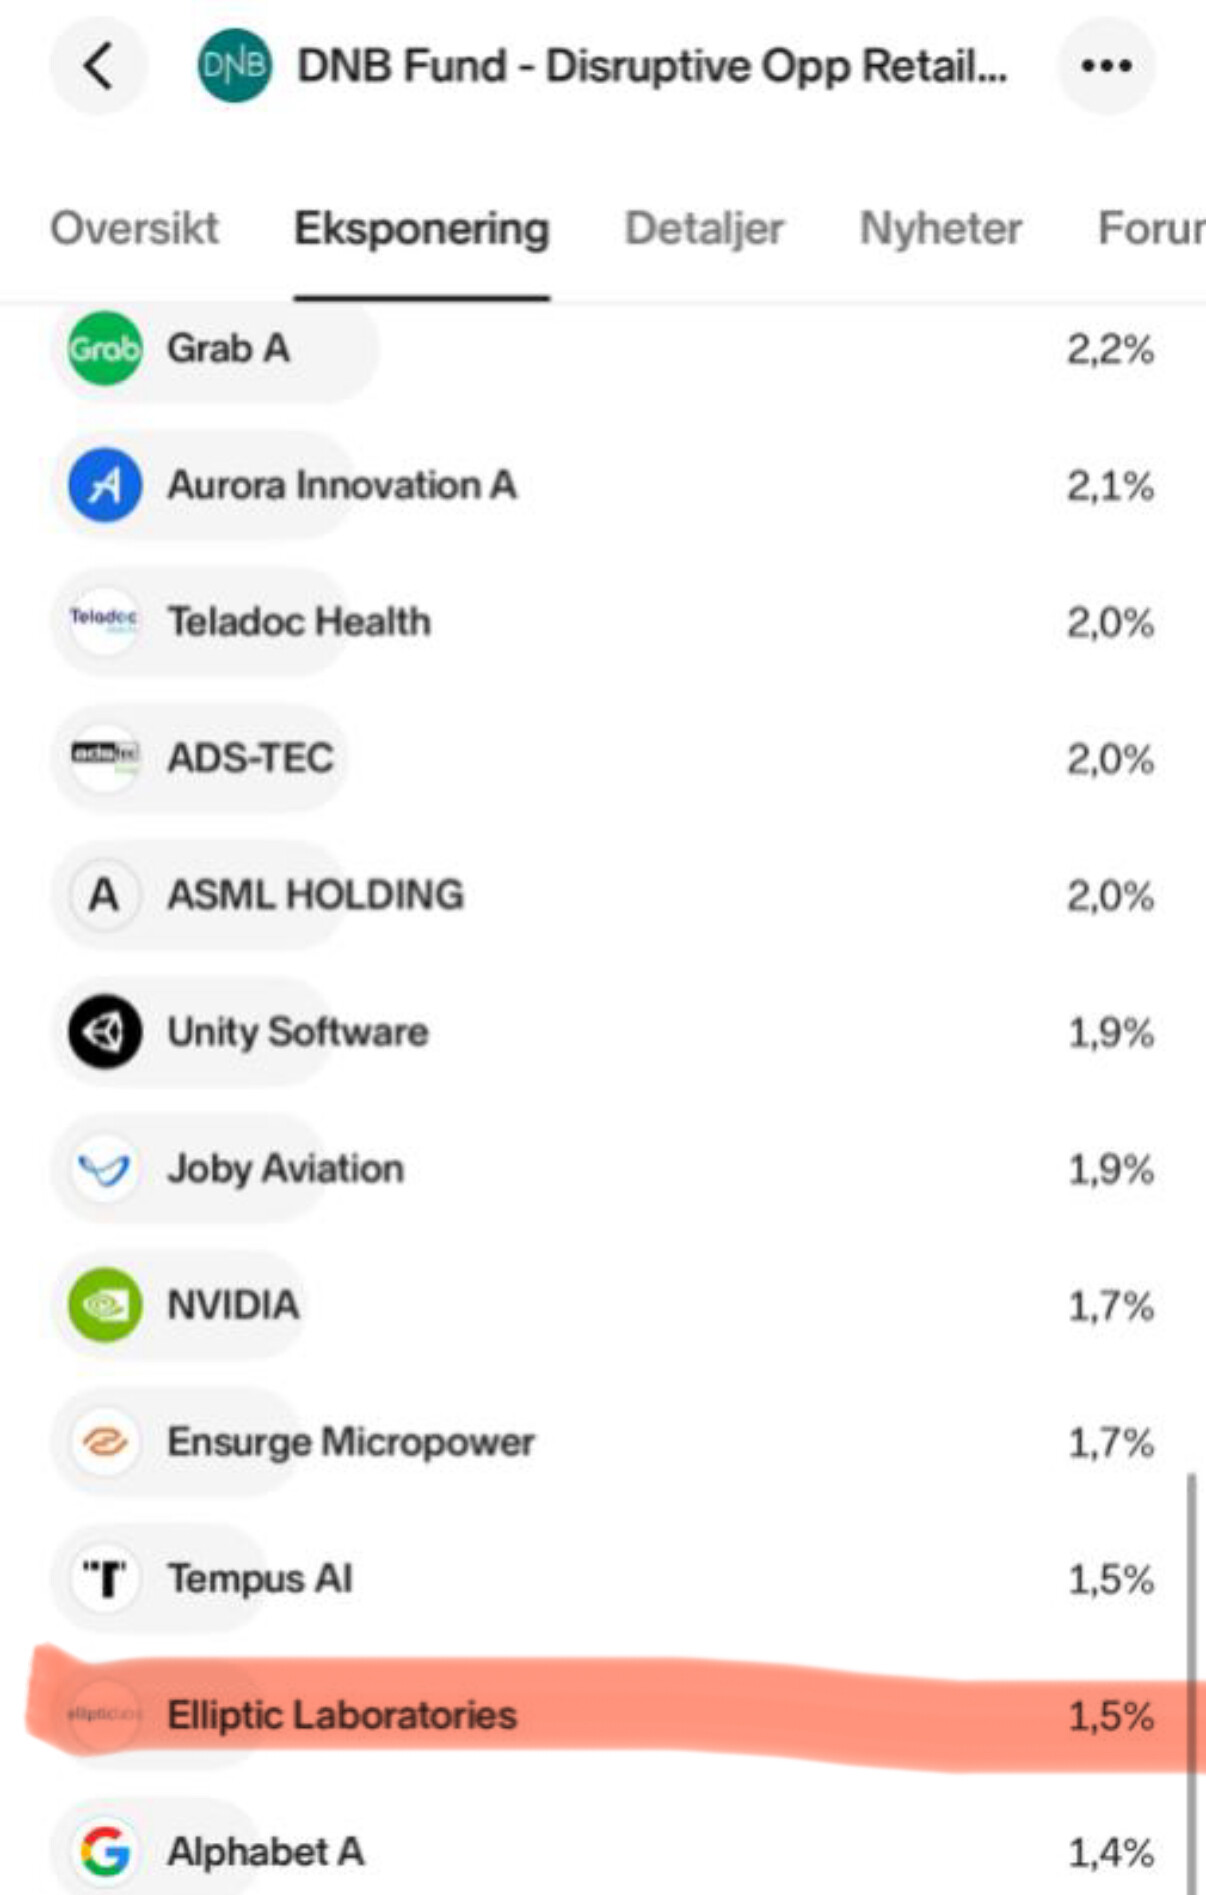Open Teladoc Health holding
The image size is (1206, 1895).
(603, 622)
